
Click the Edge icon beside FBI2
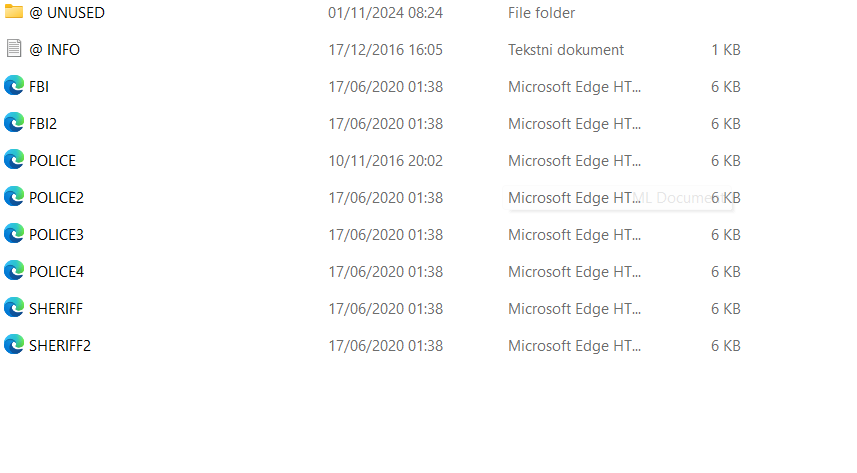[14, 123]
